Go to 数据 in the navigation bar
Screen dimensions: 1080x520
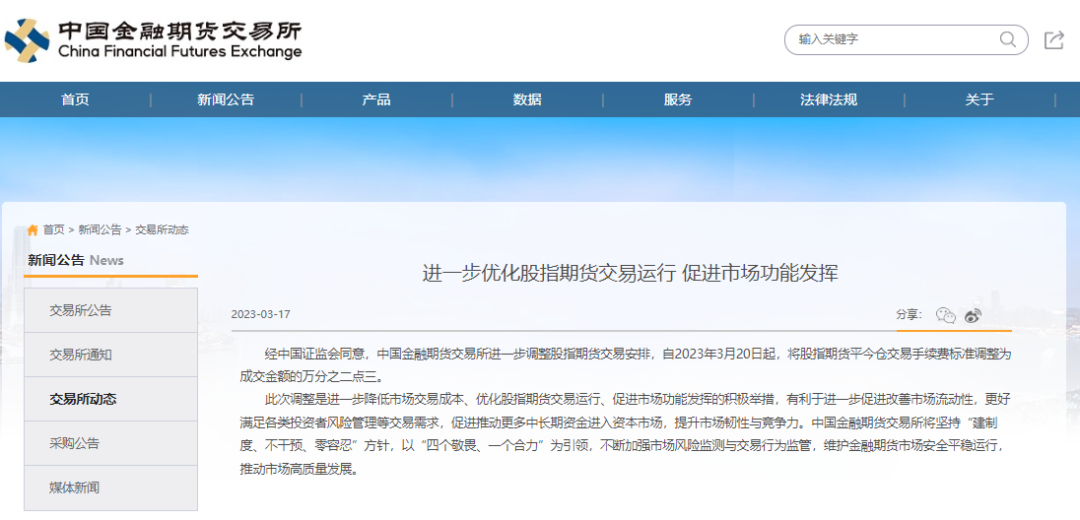(x=527, y=100)
